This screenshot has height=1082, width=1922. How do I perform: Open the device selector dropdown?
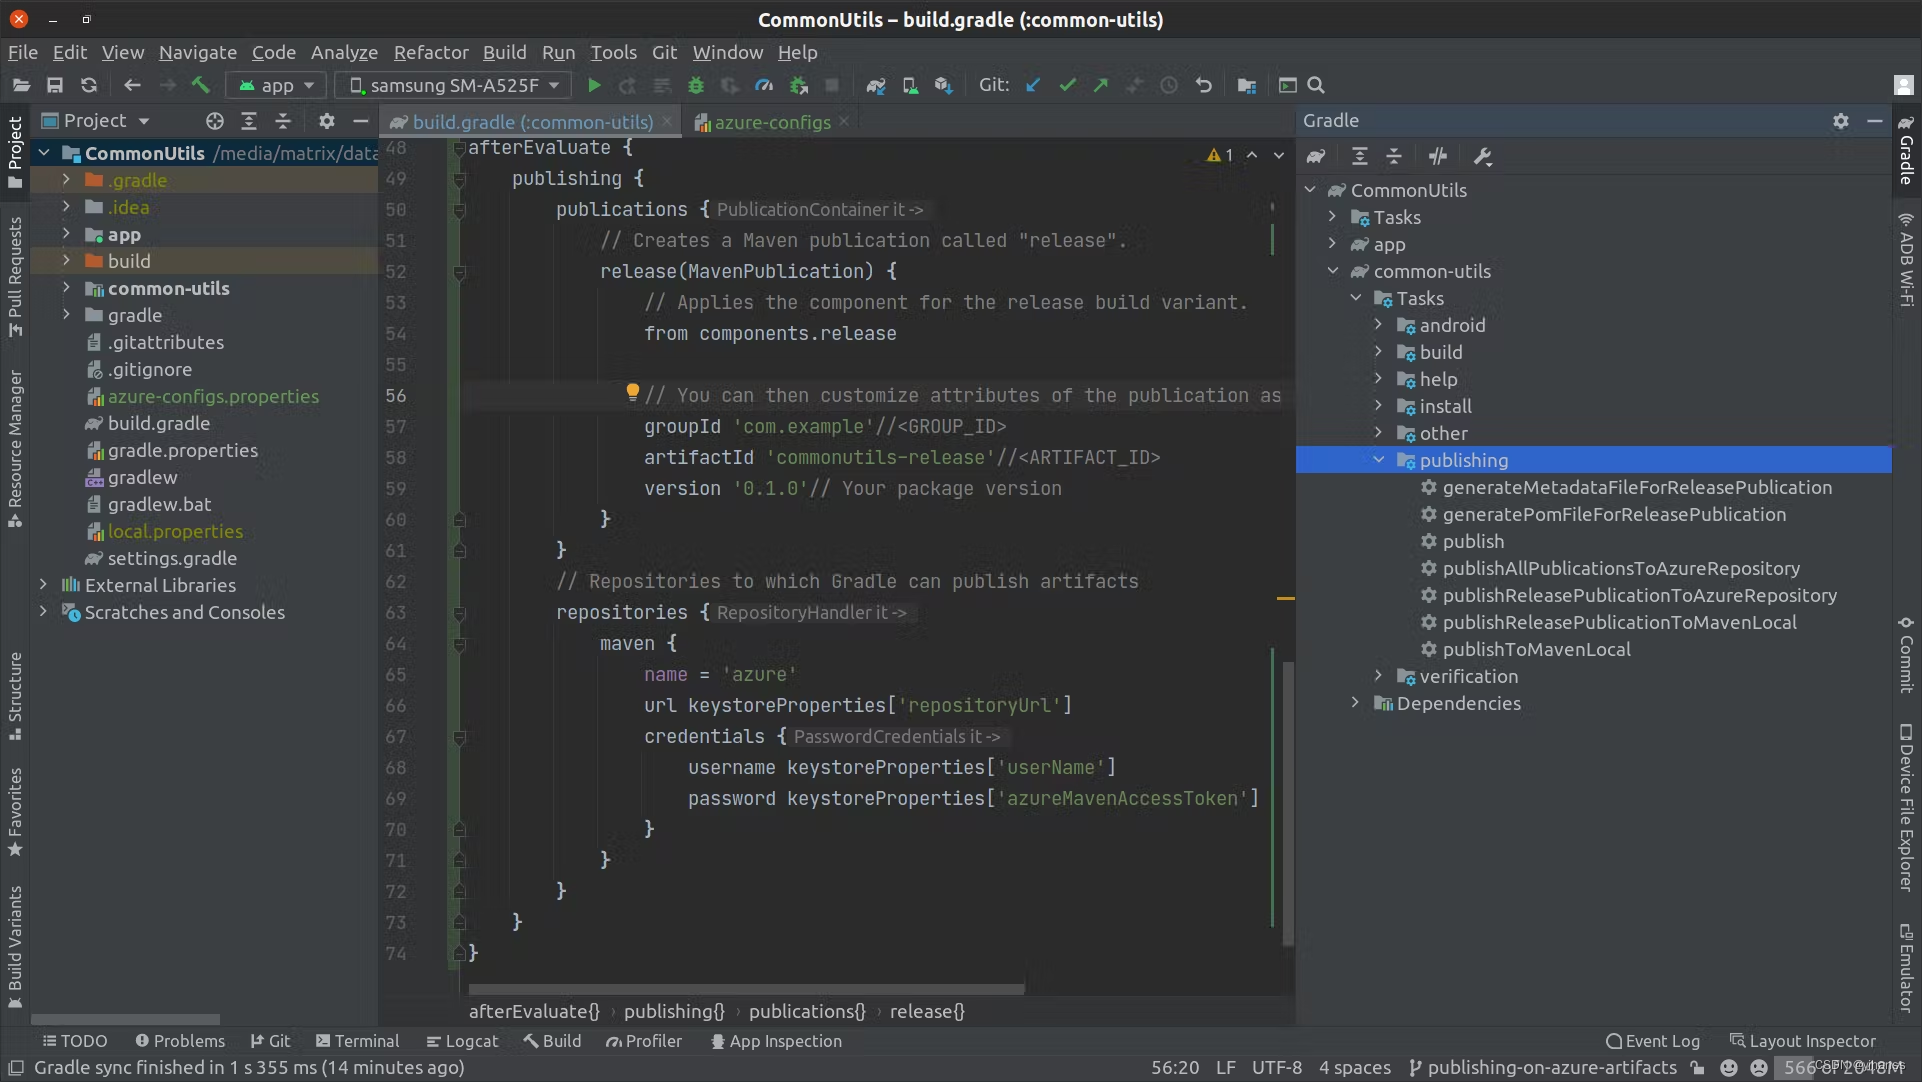point(453,85)
